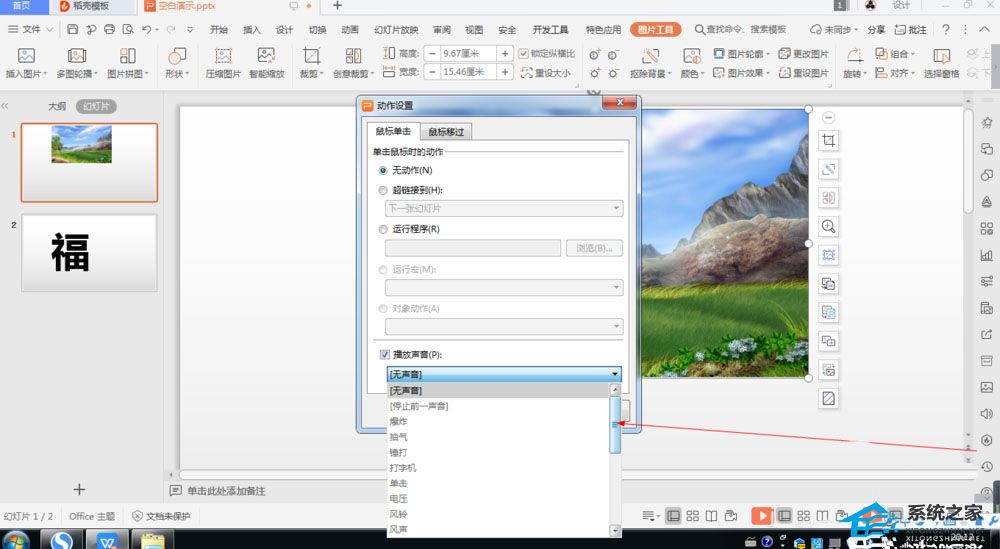Switch to the 鼠标移过 tab

[445, 132]
